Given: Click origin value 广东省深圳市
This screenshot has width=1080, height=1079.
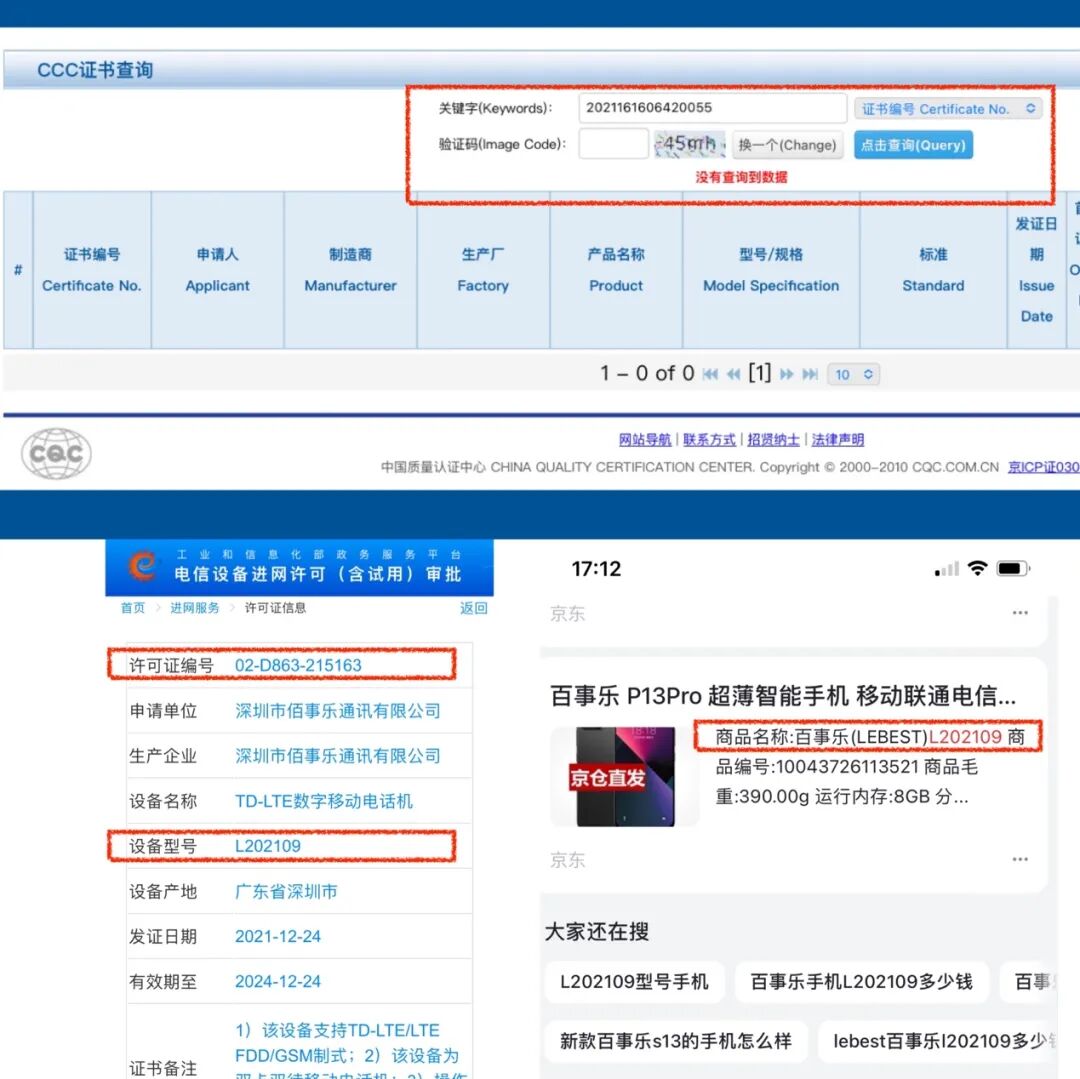Looking at the screenshot, I should 286,891.
